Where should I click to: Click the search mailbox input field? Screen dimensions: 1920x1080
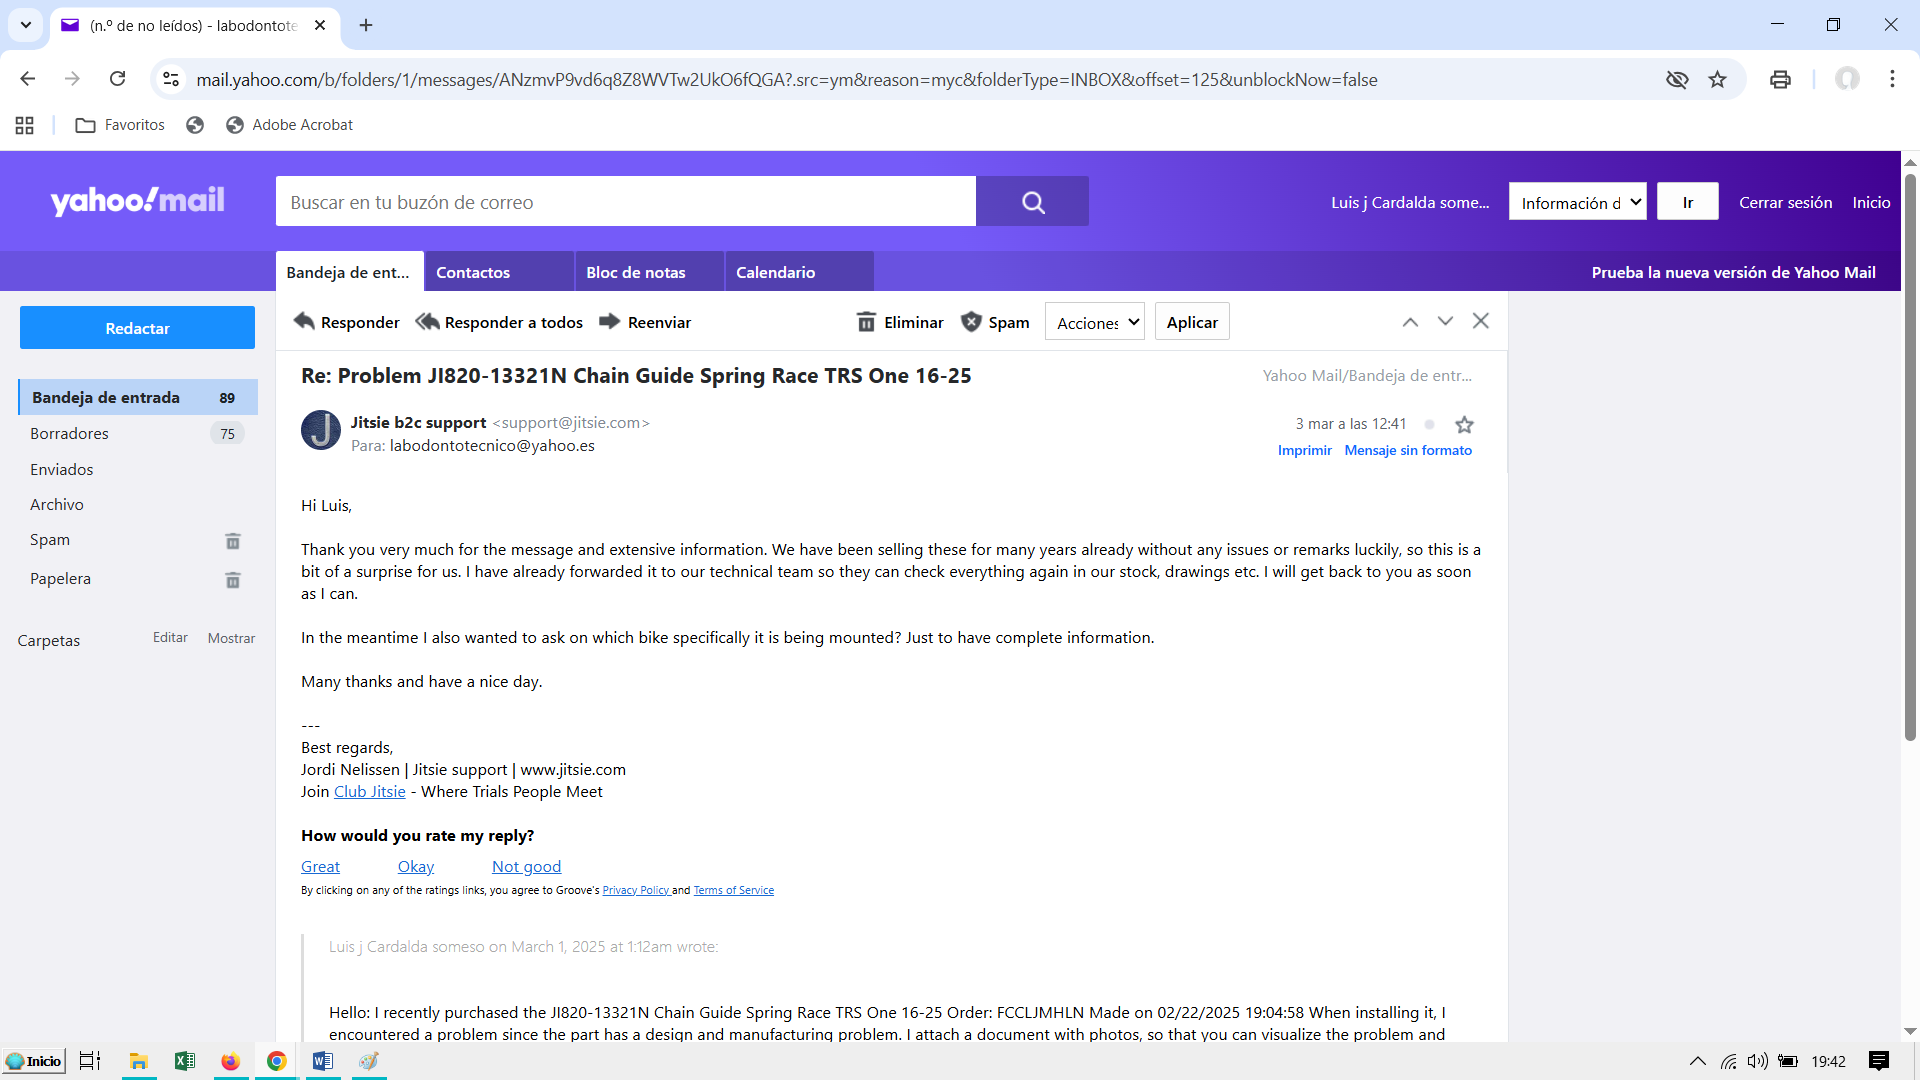click(626, 202)
